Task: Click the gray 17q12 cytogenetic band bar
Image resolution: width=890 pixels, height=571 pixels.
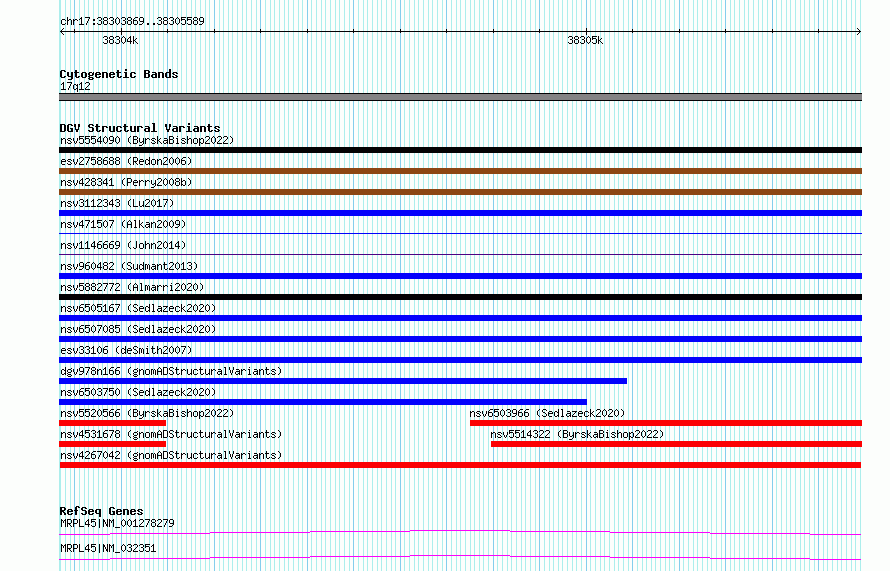Action: [460, 97]
